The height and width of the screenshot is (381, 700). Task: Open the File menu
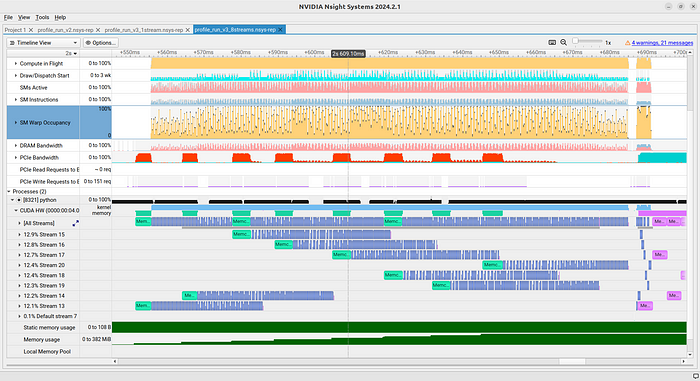click(x=8, y=17)
